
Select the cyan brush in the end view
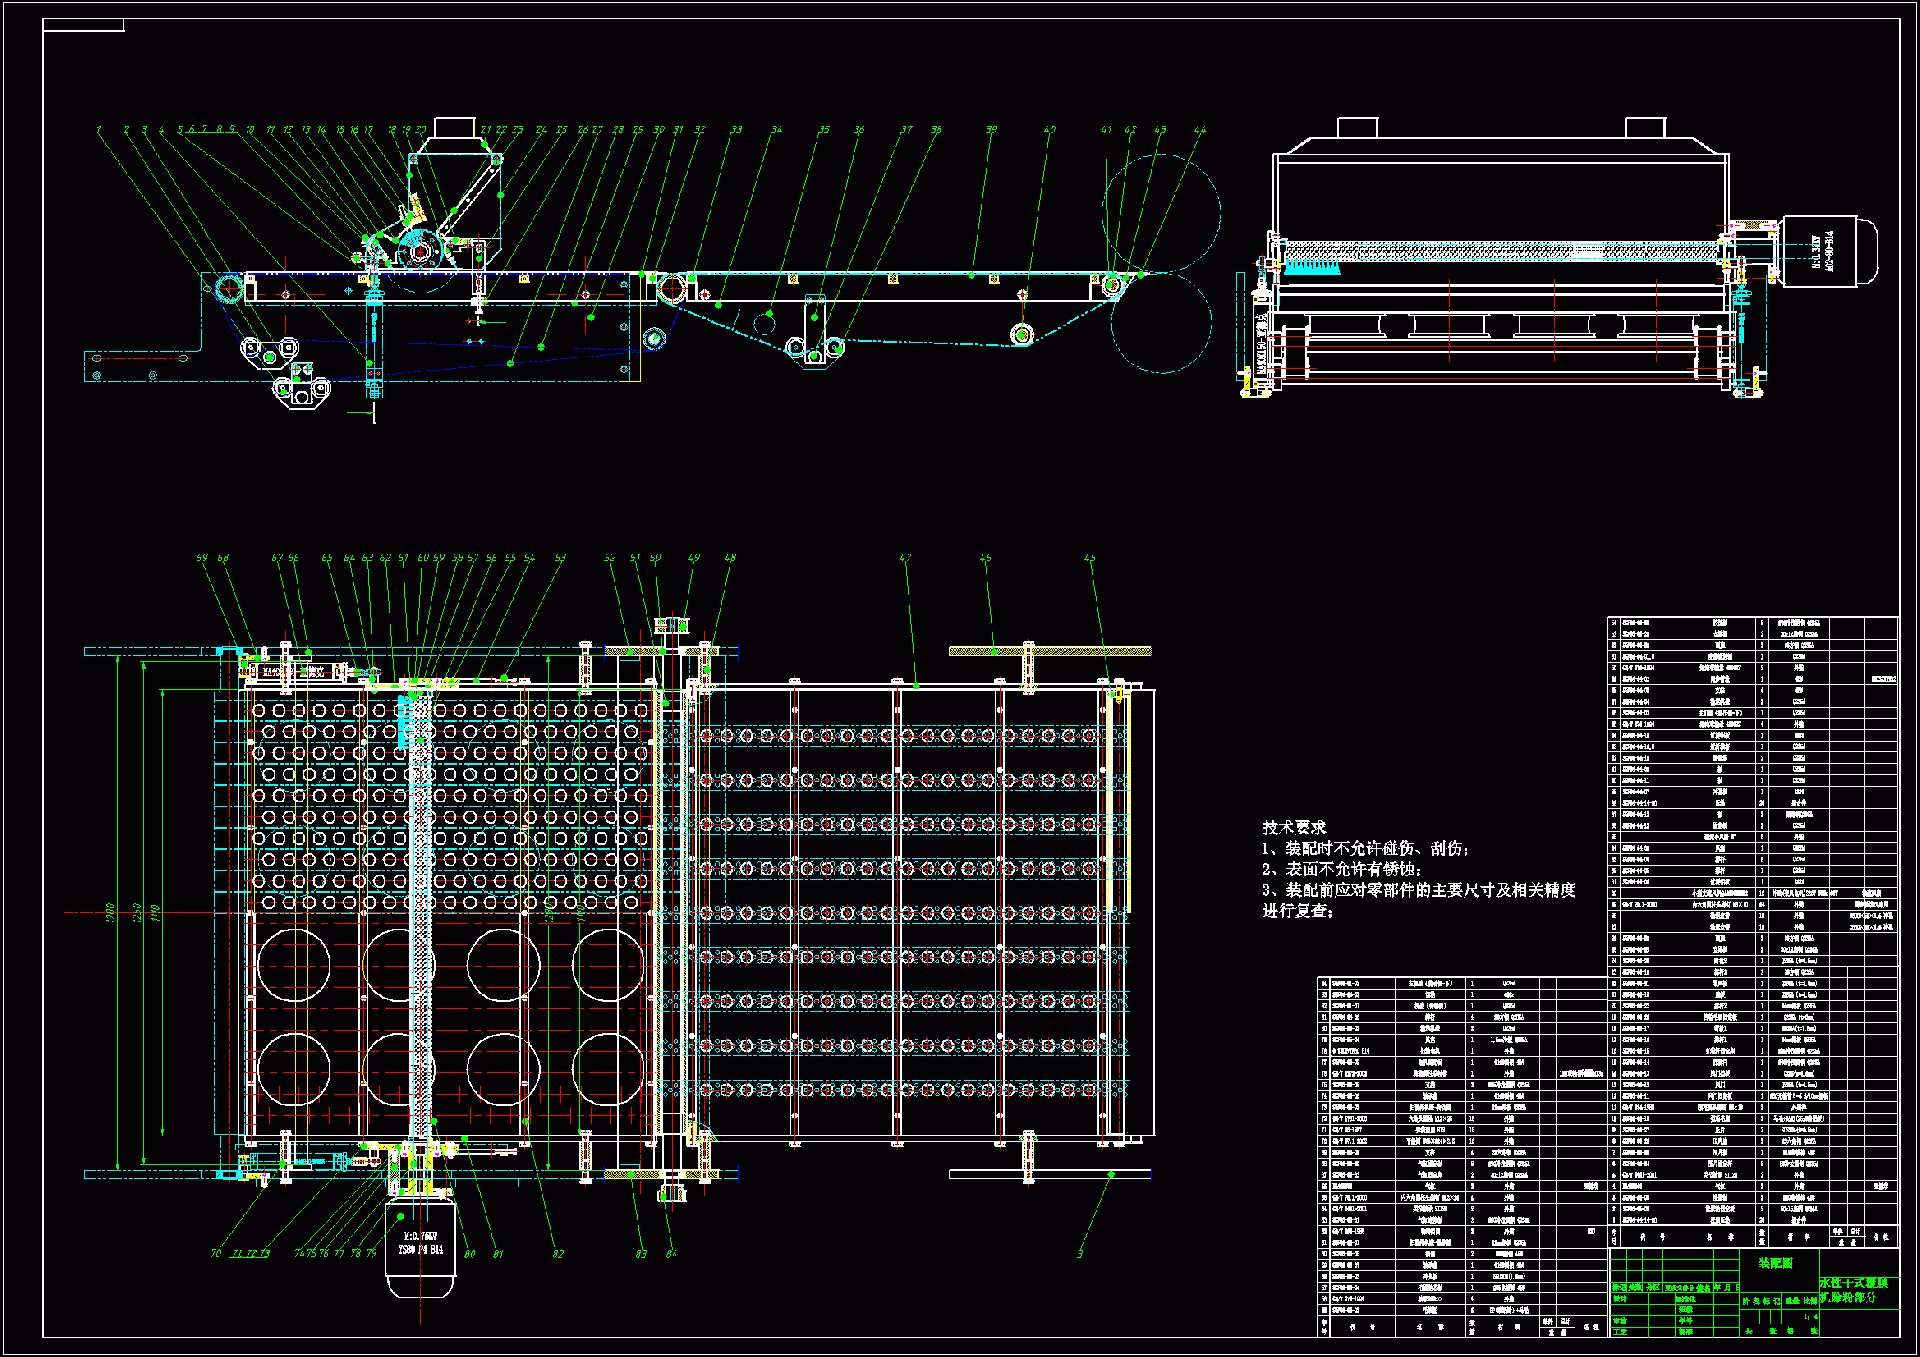tap(1310, 267)
